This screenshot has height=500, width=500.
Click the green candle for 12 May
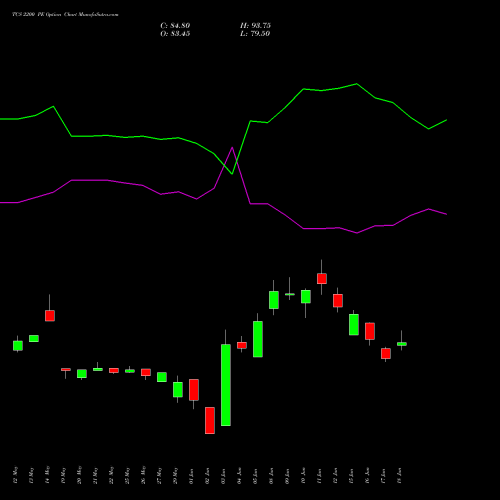pyautogui.click(x=18, y=346)
